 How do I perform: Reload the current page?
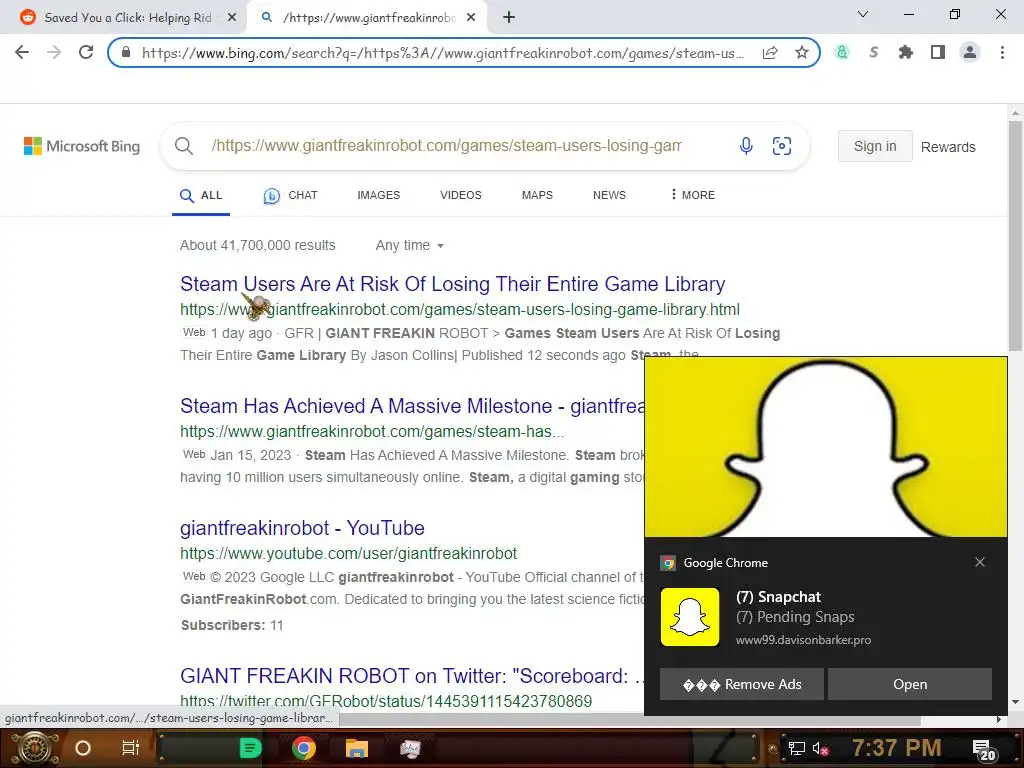tap(86, 52)
